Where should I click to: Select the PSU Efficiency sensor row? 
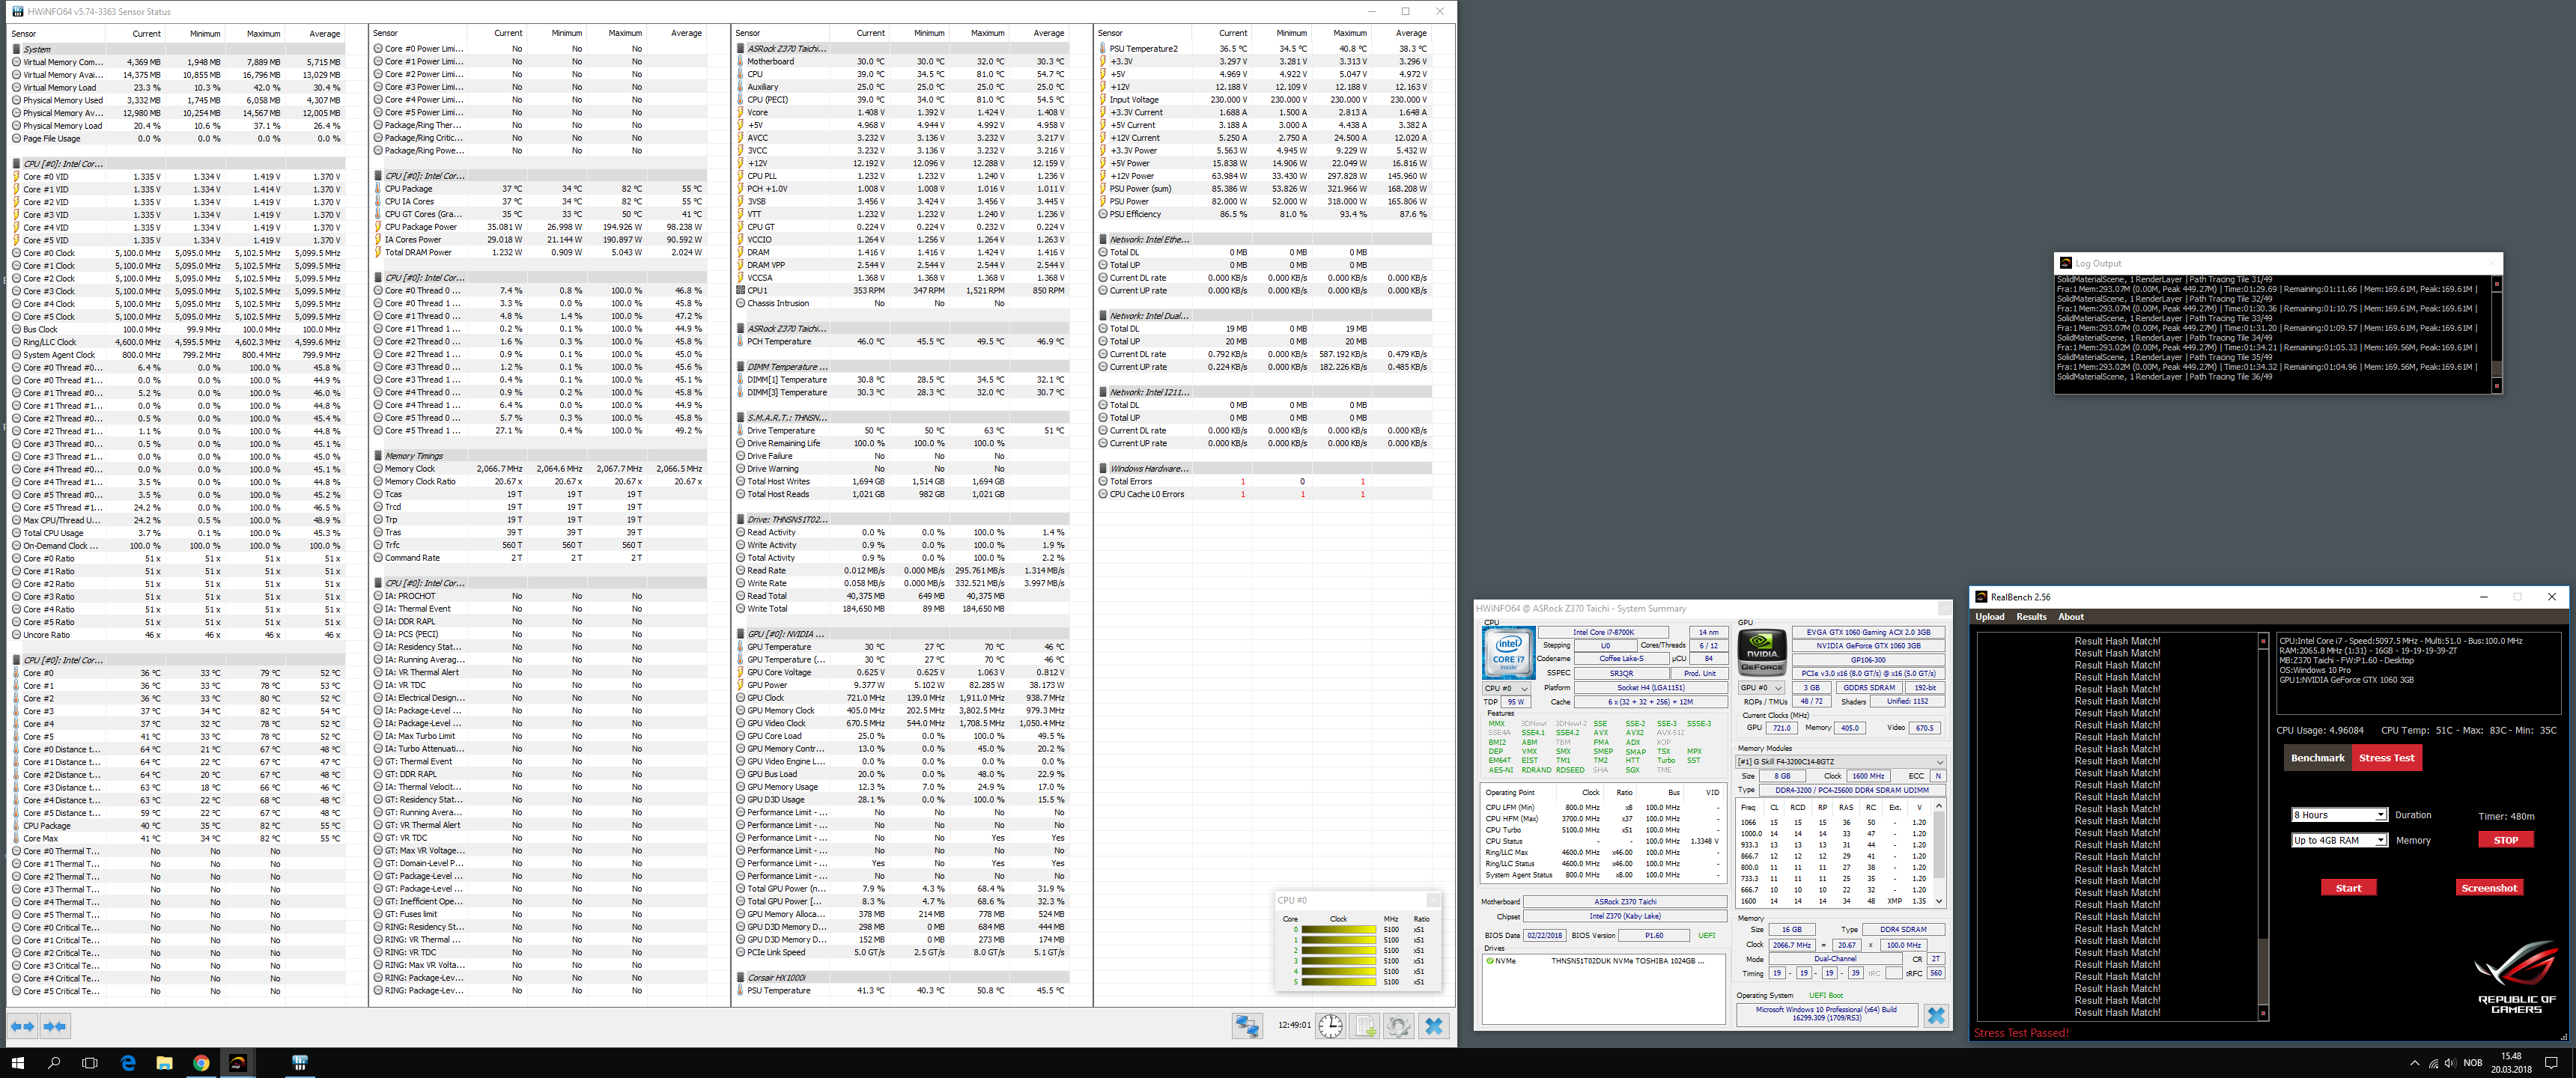1264,214
